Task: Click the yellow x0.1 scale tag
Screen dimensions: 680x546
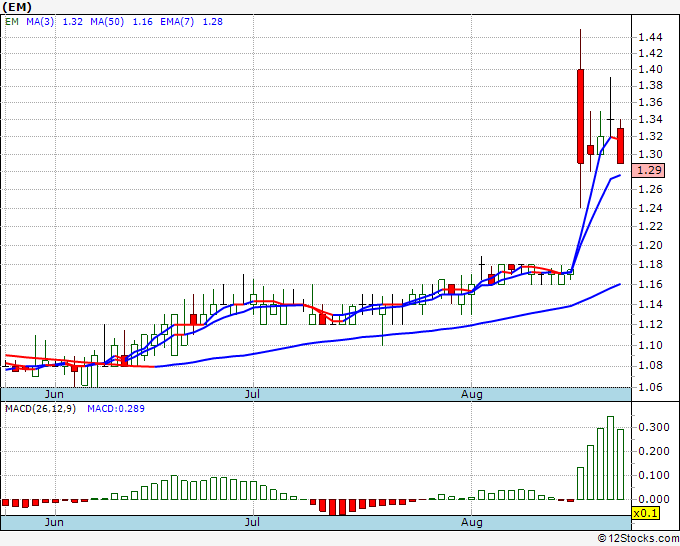Action: (x=646, y=513)
